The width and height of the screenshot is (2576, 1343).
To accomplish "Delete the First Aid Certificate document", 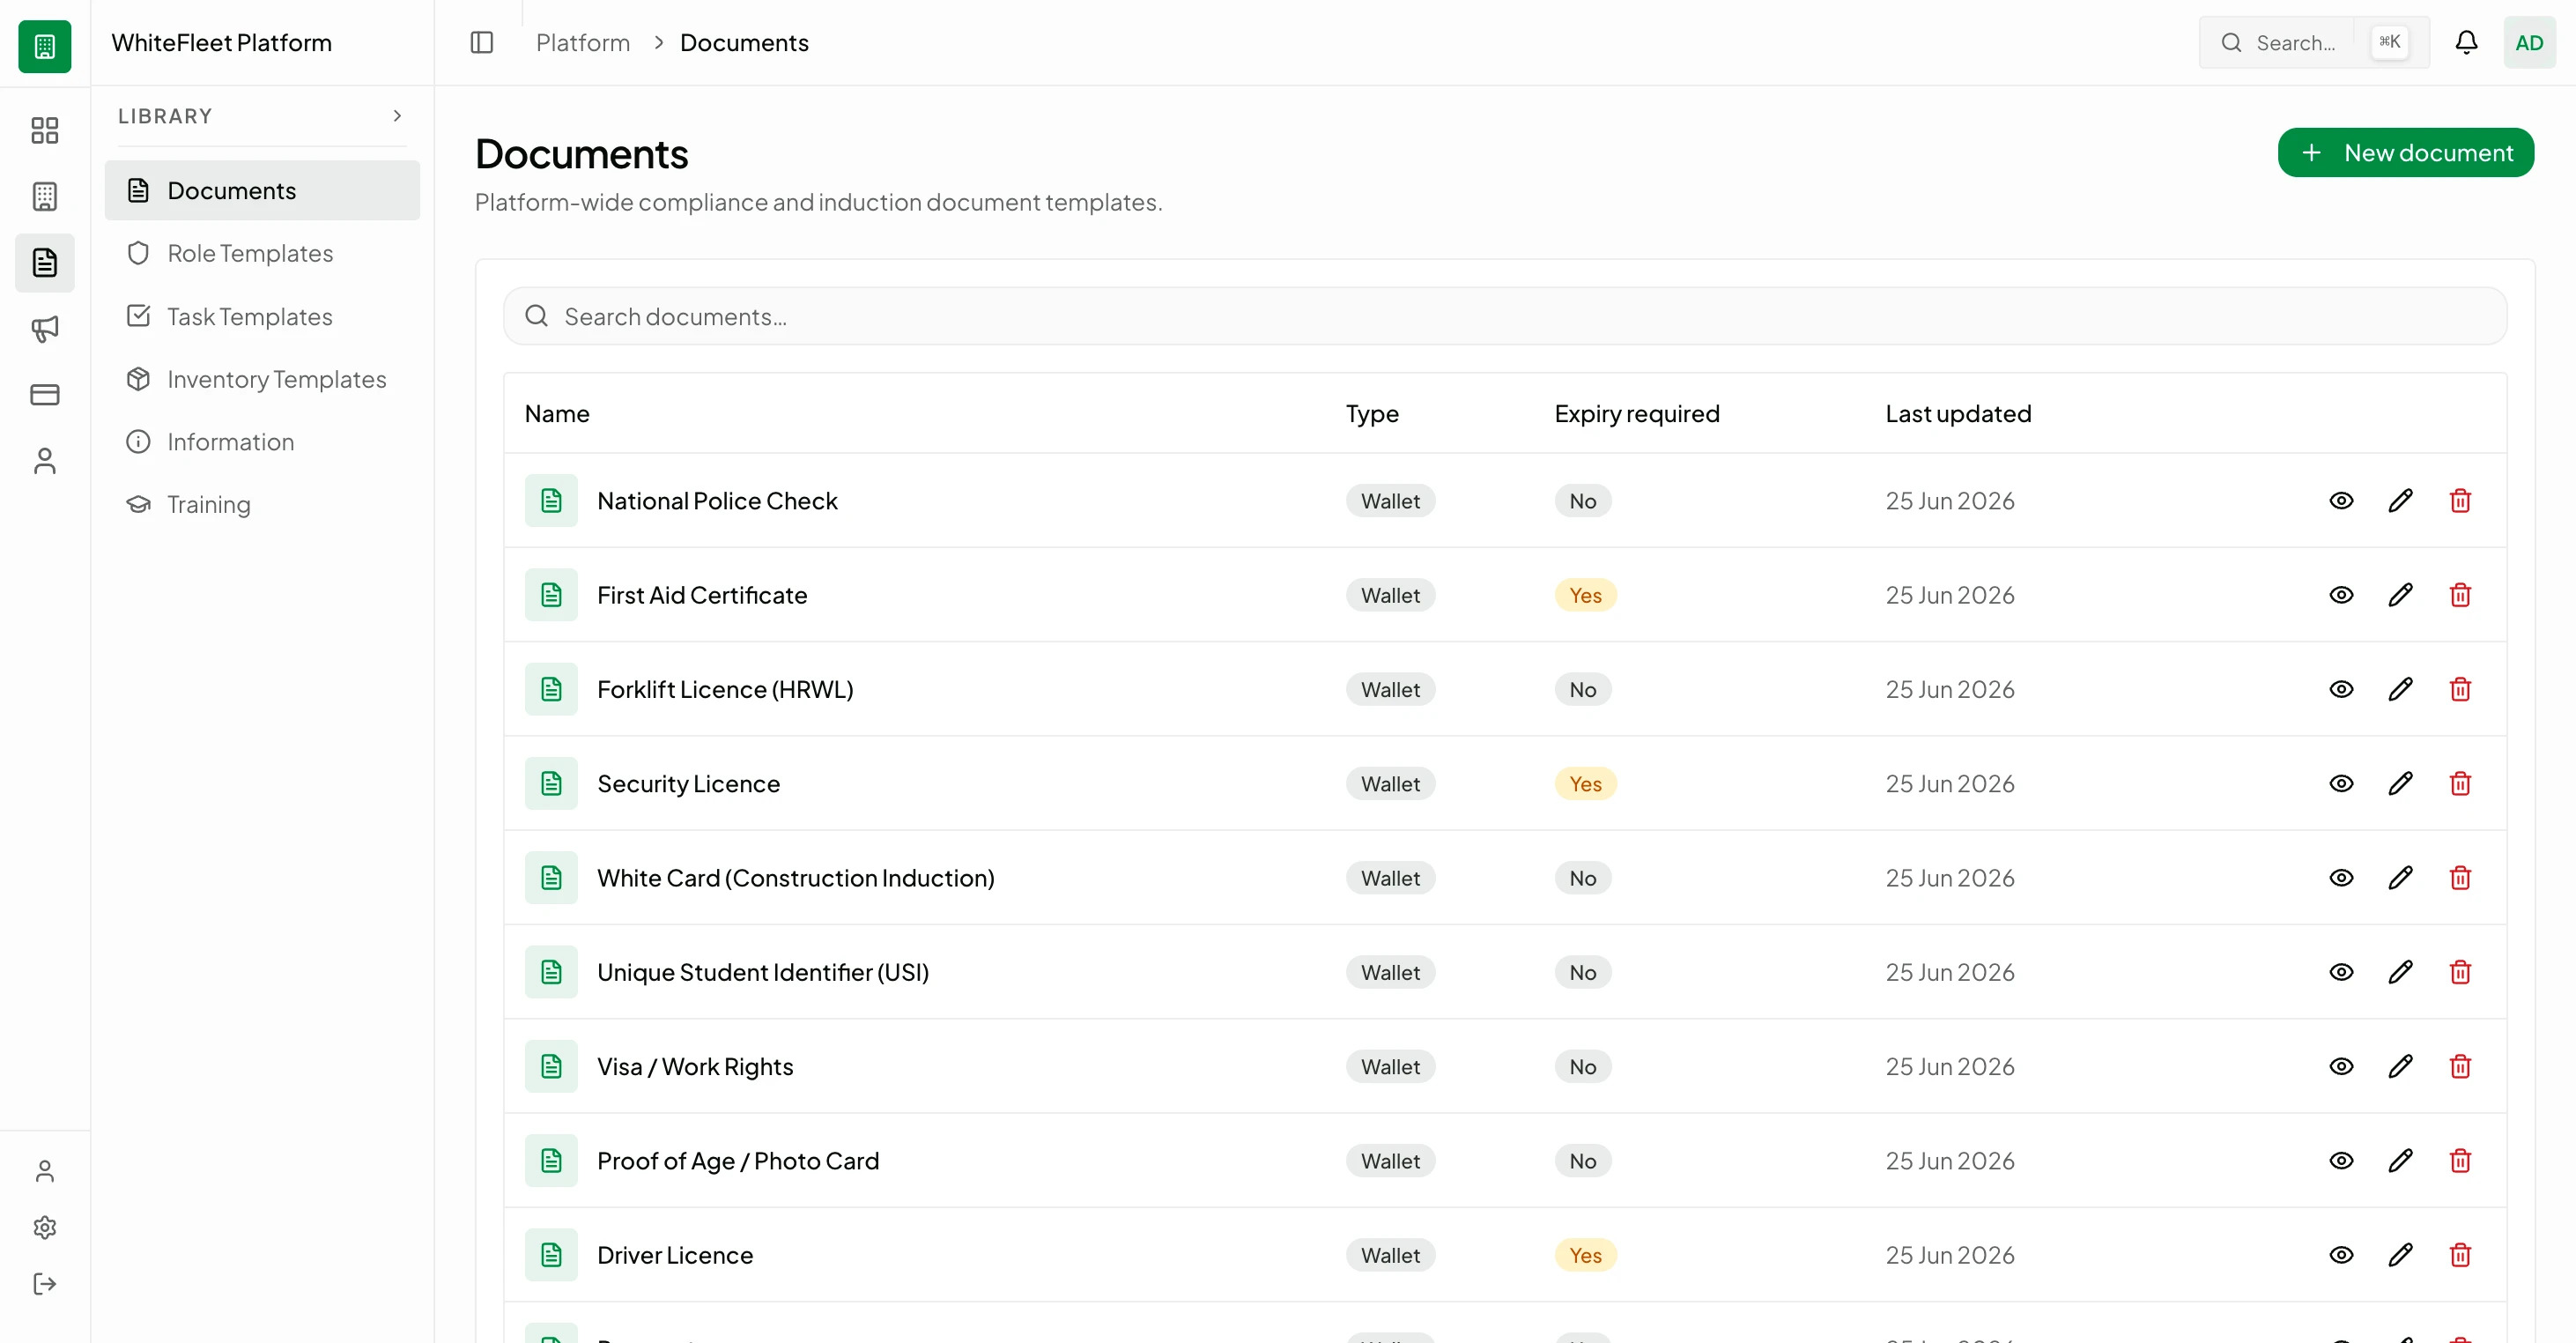I will (2460, 595).
